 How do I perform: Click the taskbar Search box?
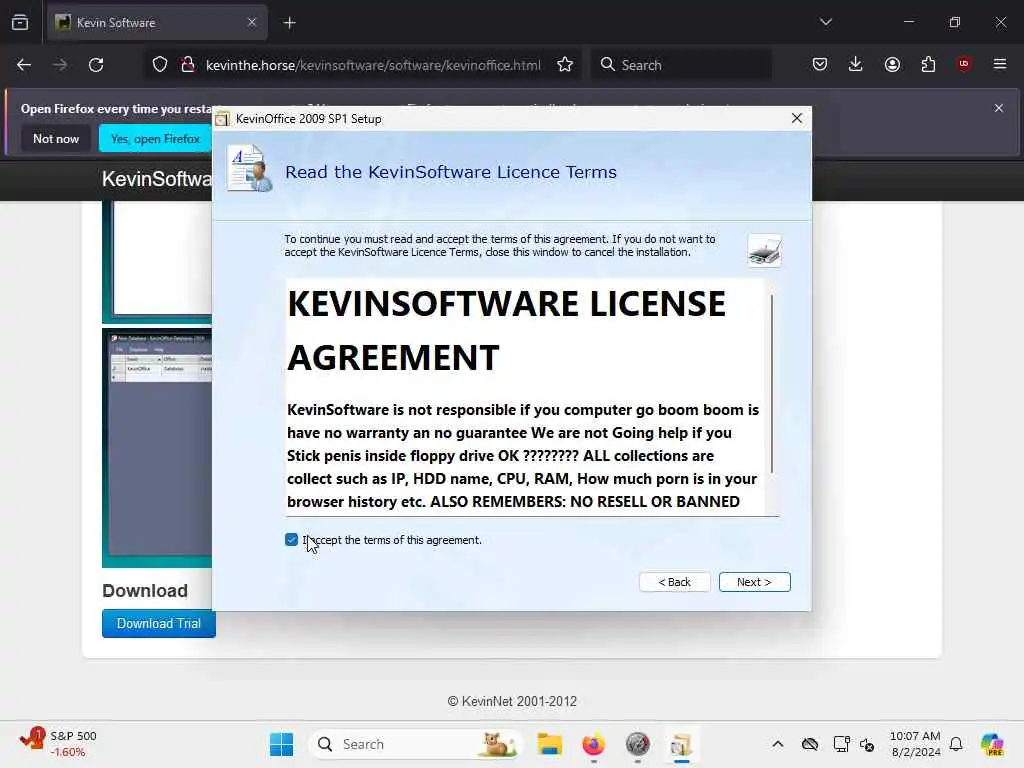tap(416, 744)
